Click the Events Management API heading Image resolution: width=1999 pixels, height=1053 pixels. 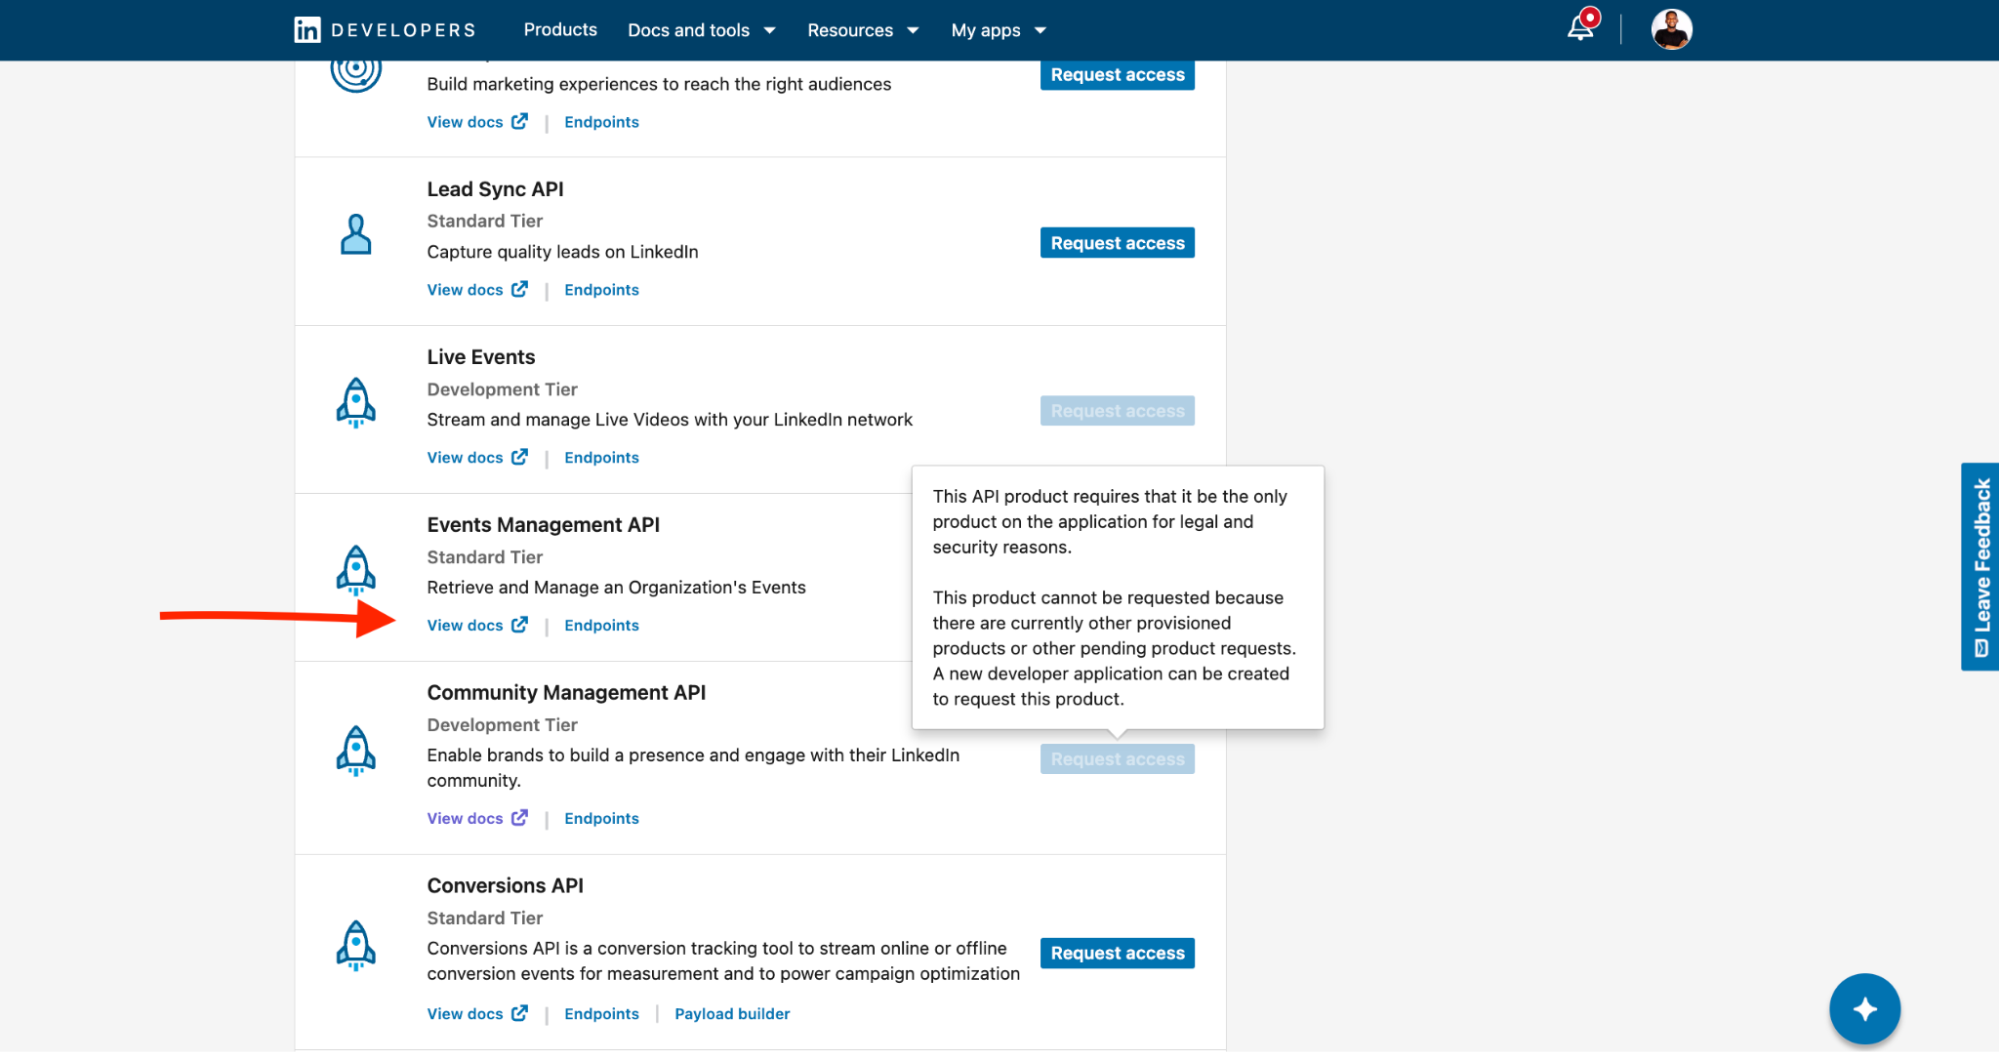coord(543,525)
